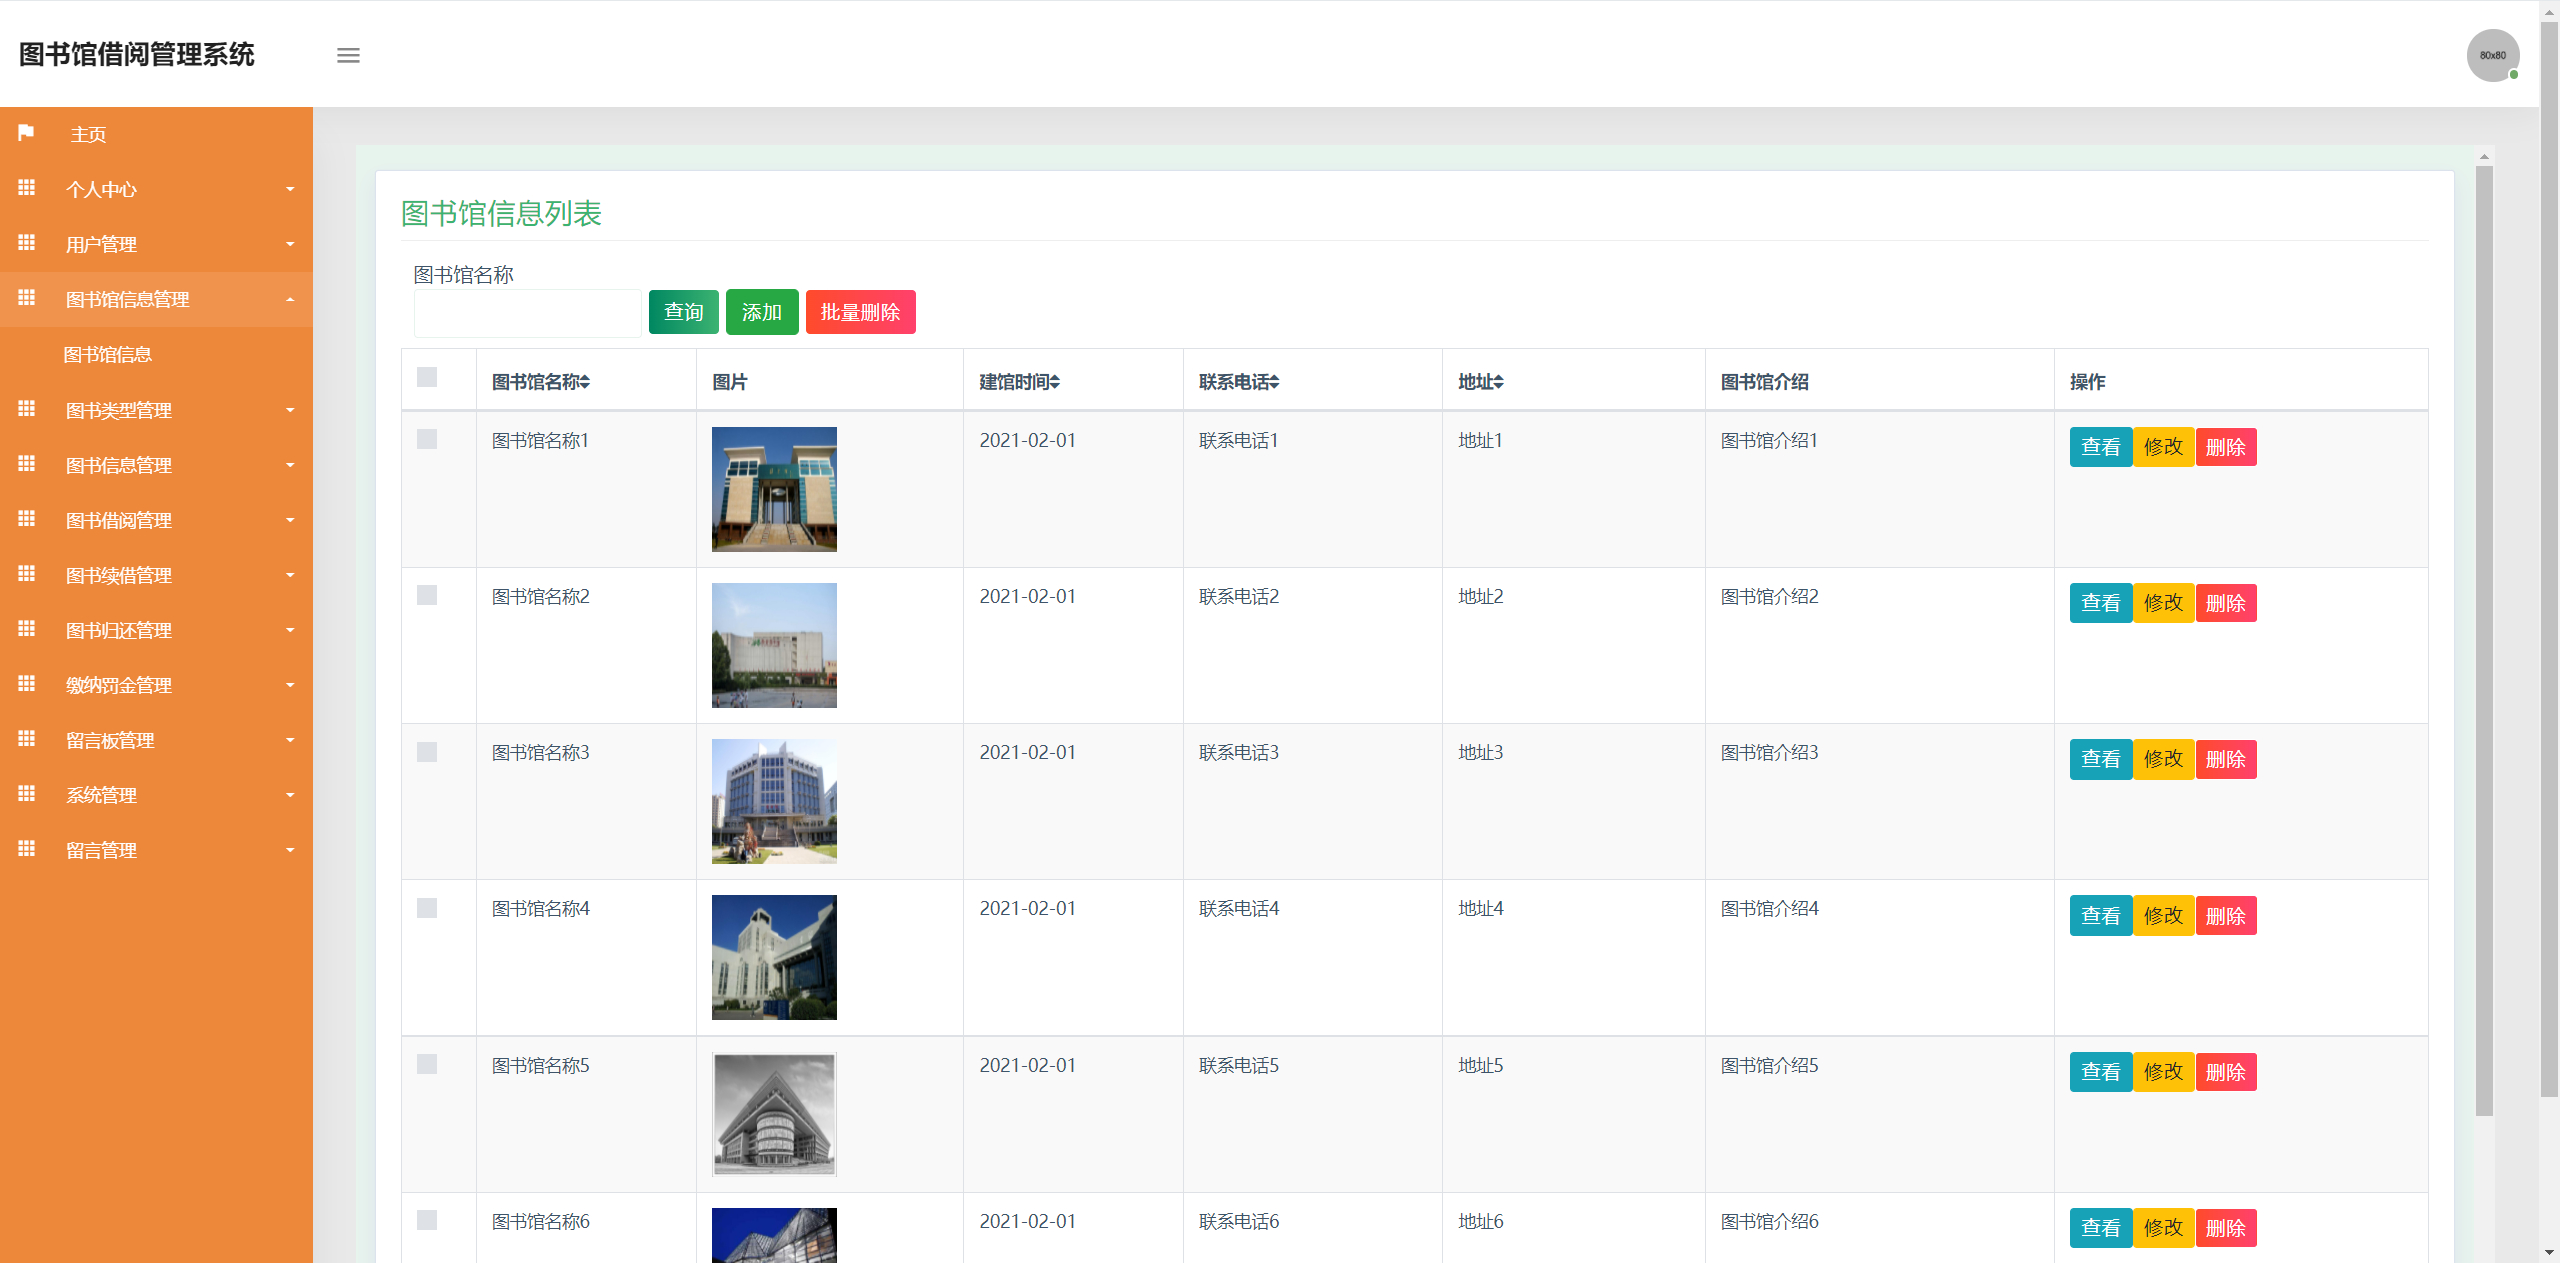Click grid icon next to 用户管理
The width and height of the screenshot is (2560, 1263).
coord(26,243)
